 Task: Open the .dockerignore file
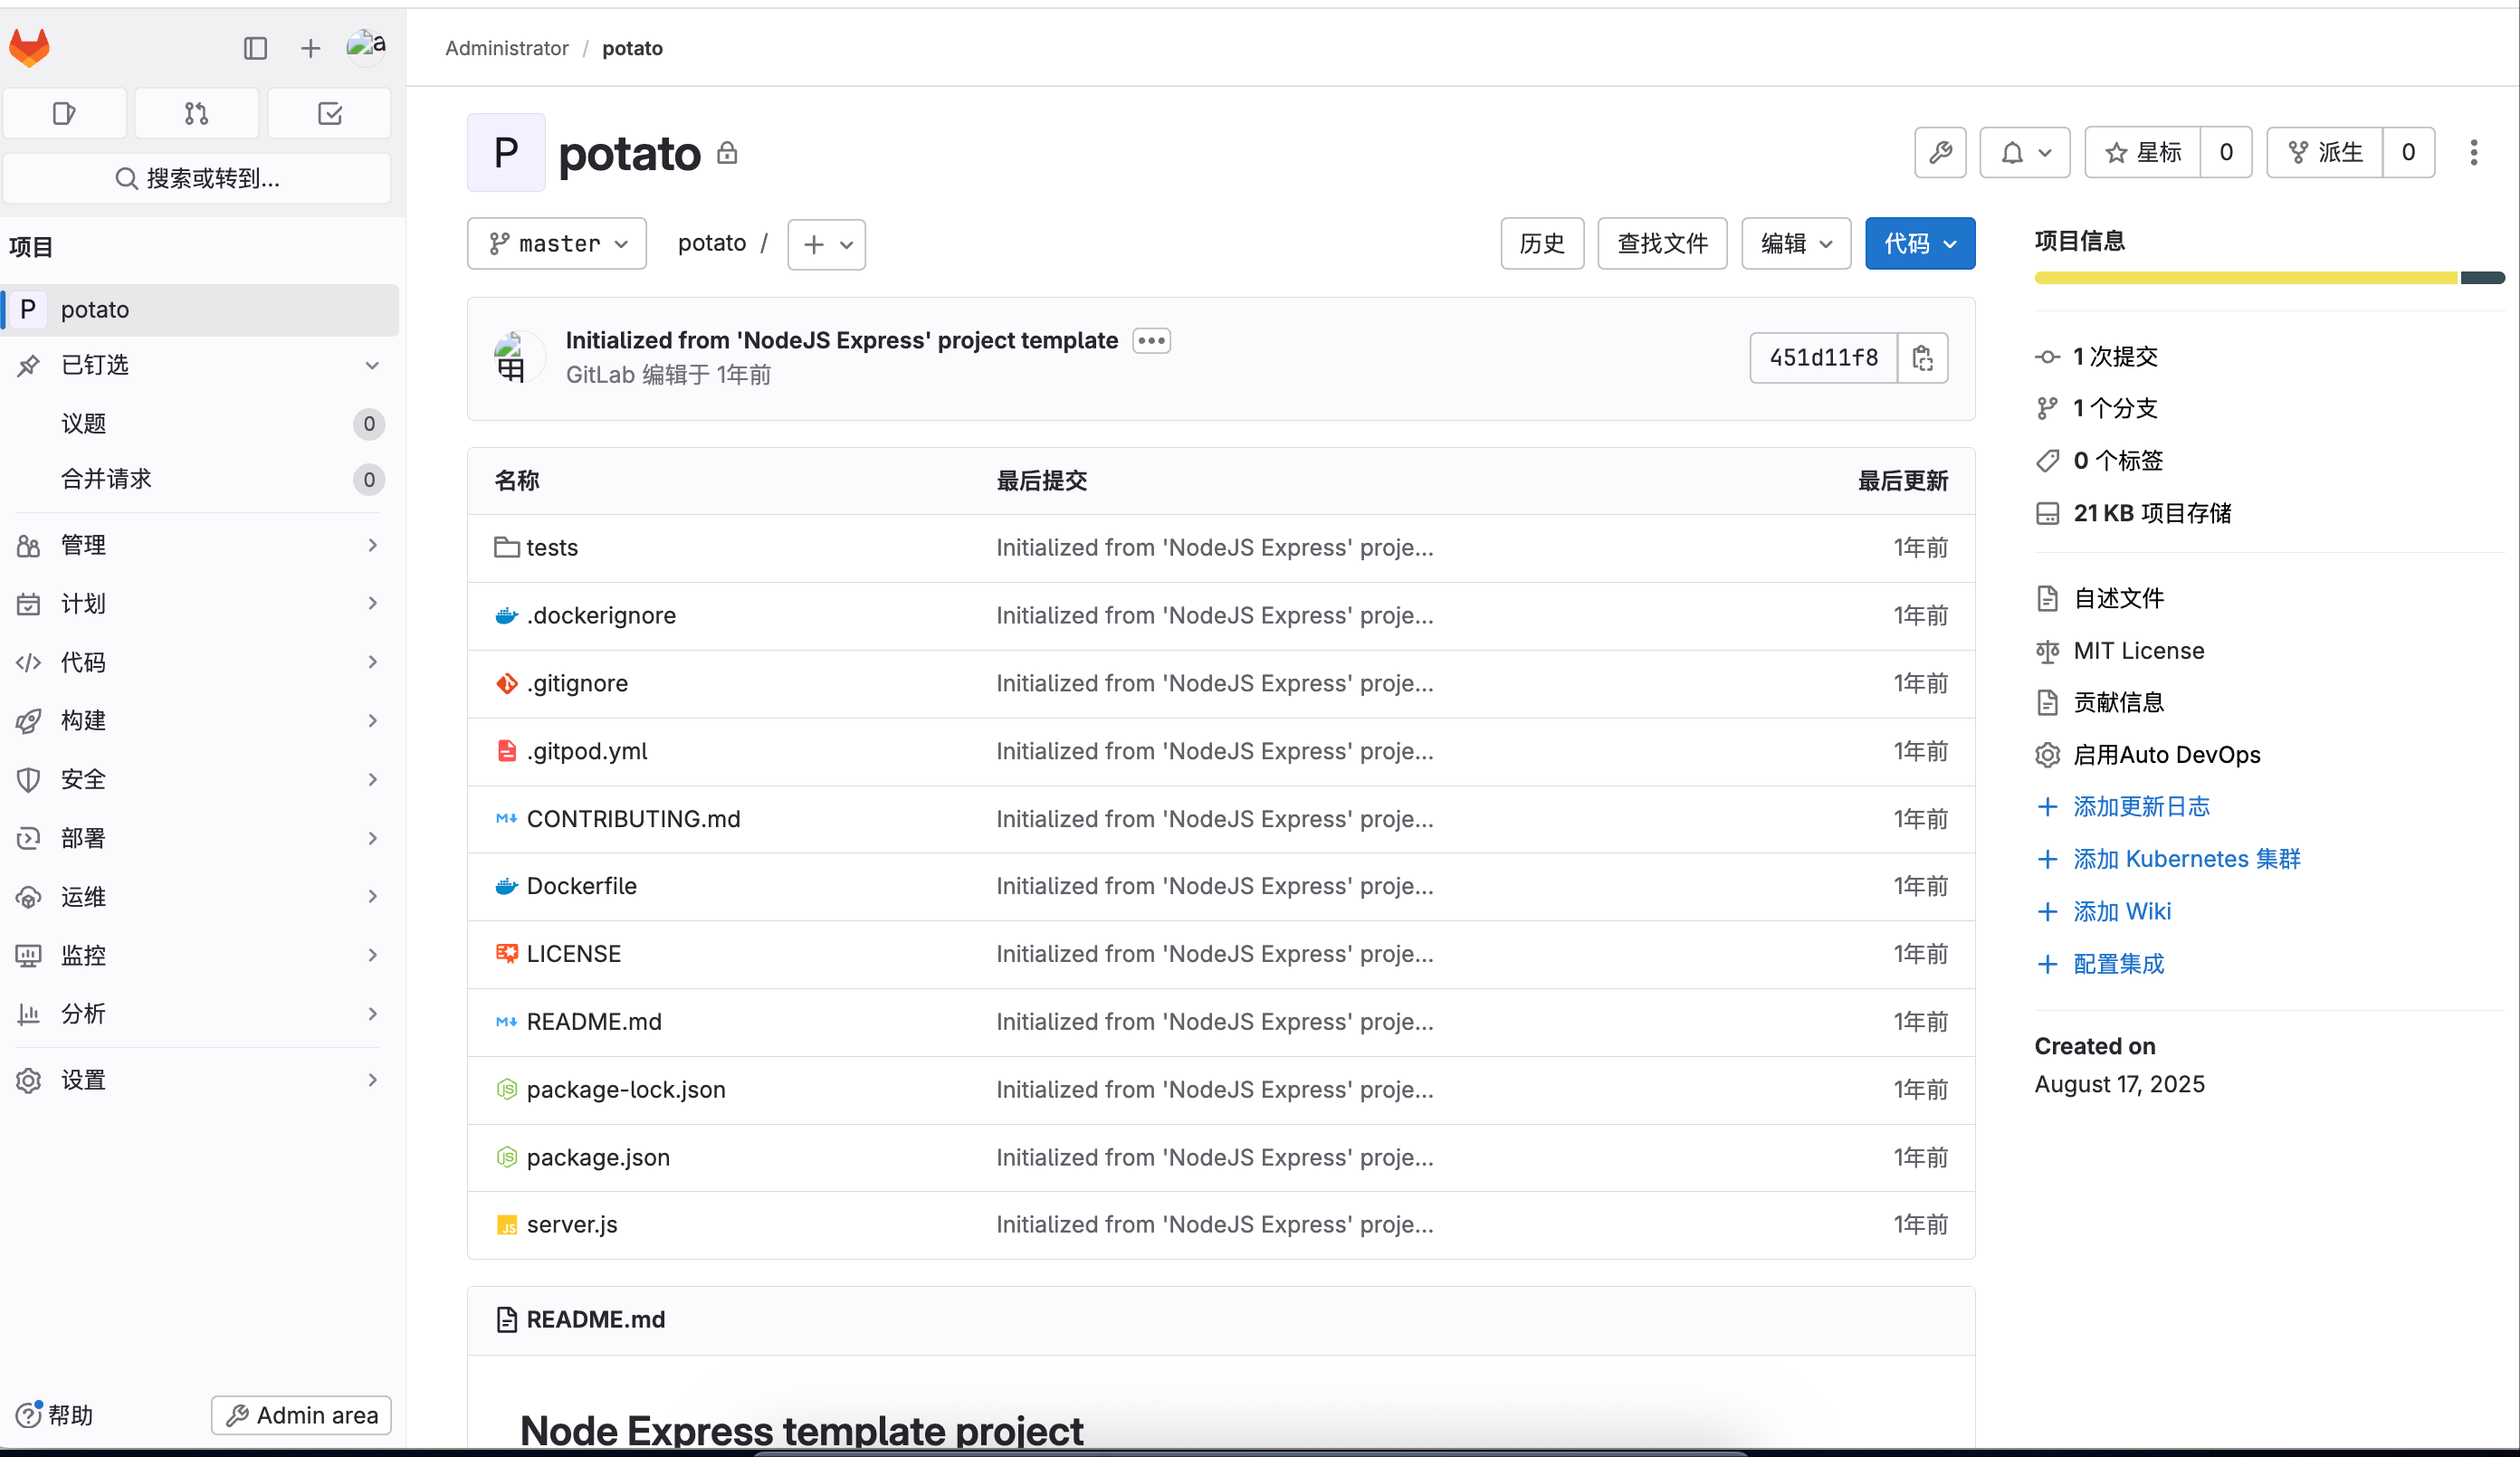(601, 616)
